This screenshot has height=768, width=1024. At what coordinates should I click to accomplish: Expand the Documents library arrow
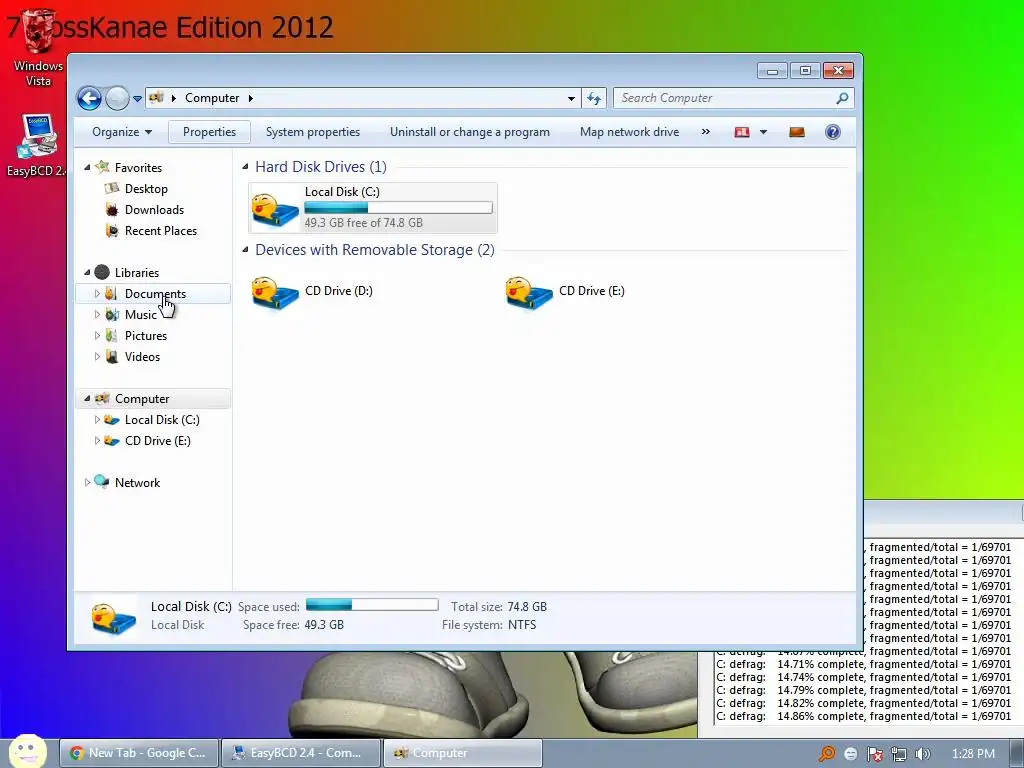pyautogui.click(x=97, y=294)
